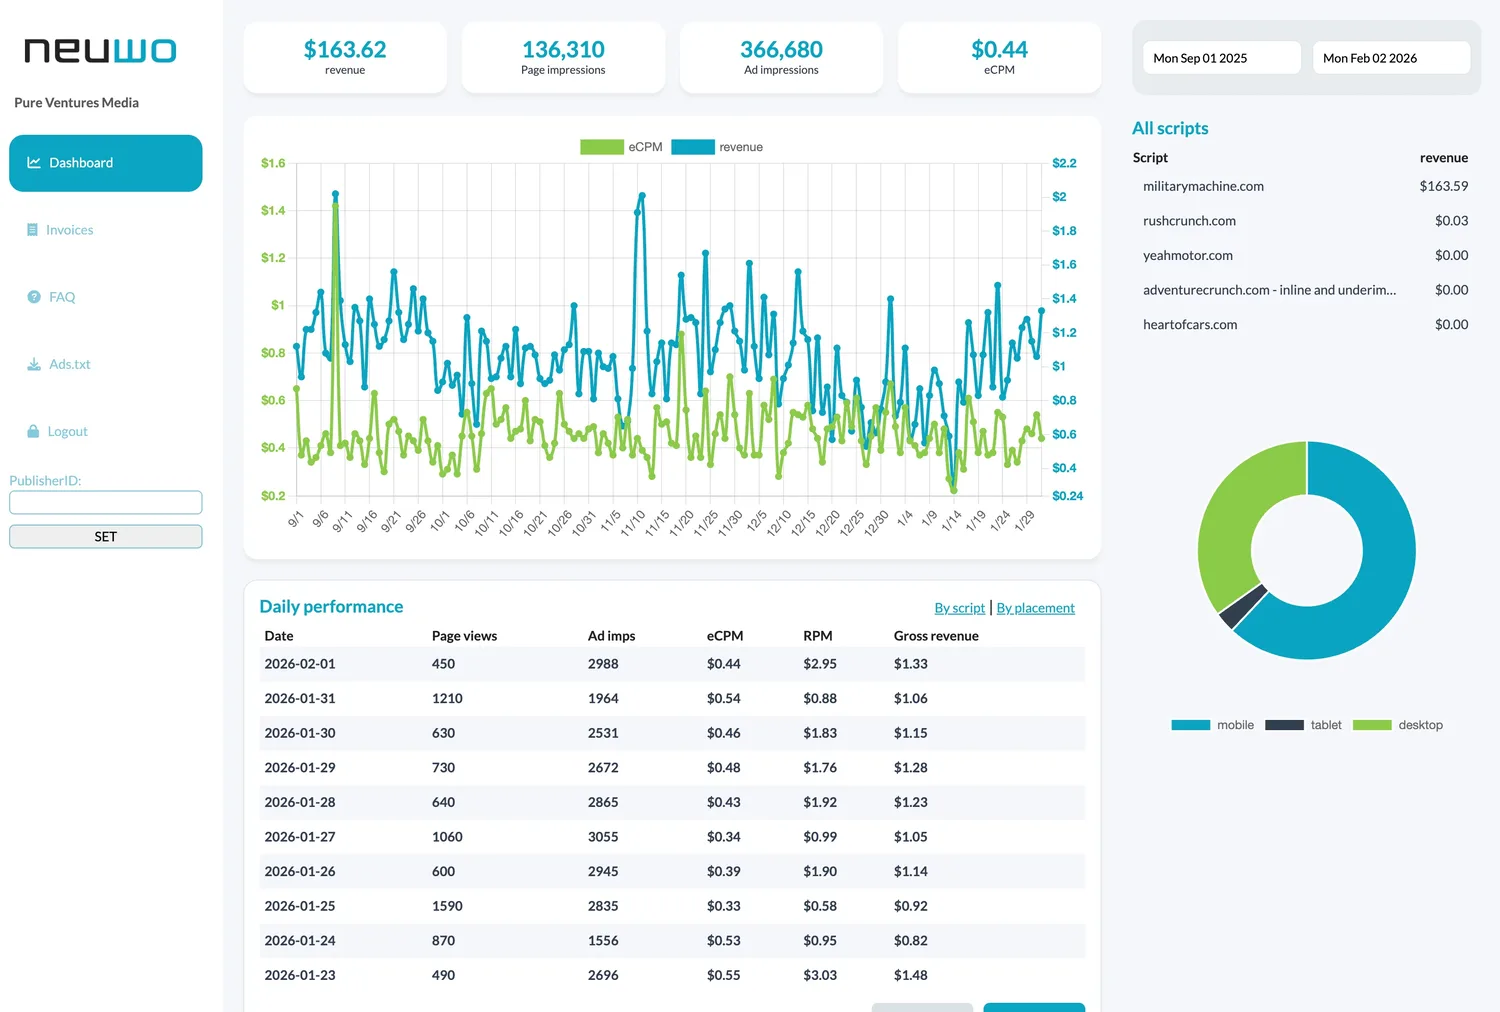Open the FAQ page from sidebar
The width and height of the screenshot is (1500, 1012).
pos(62,297)
